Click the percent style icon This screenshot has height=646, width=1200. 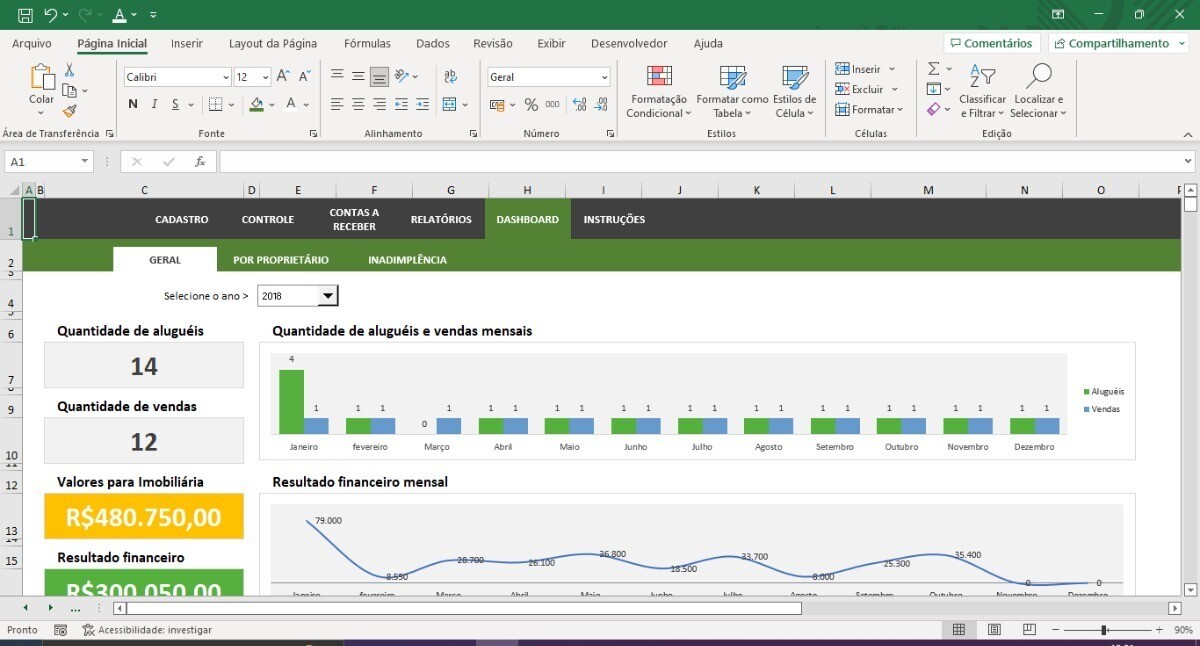pos(530,105)
